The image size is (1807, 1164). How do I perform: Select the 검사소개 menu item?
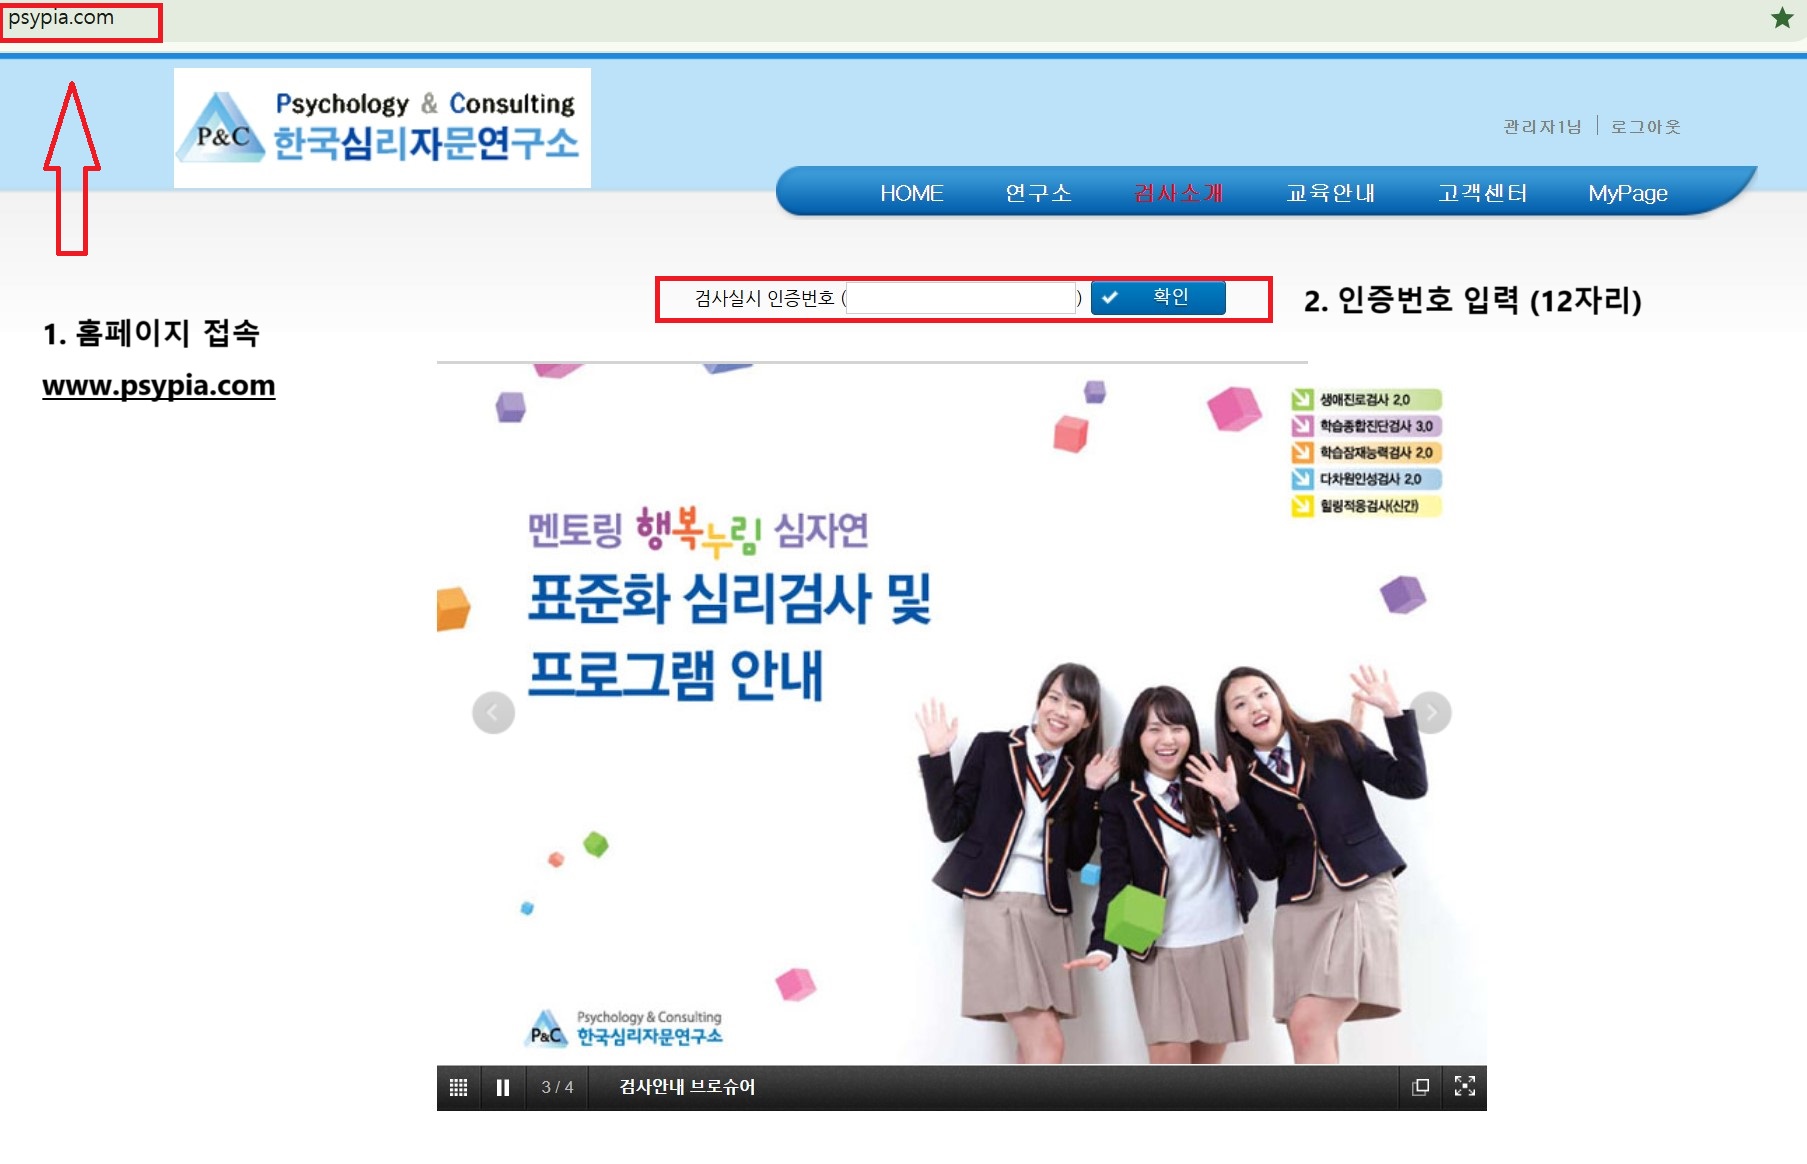click(x=1178, y=193)
